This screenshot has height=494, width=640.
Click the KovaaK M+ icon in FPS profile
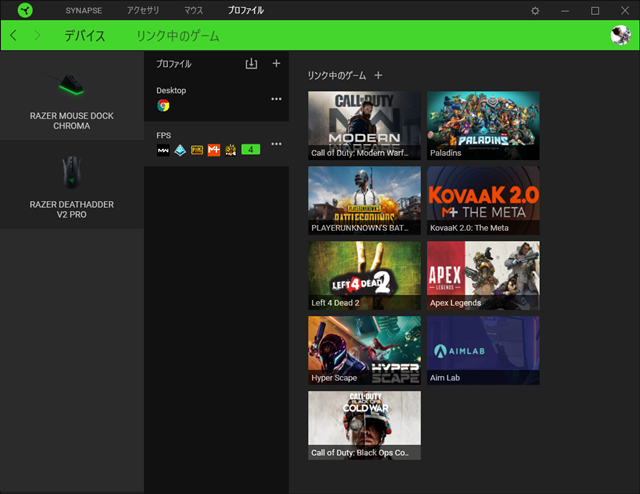coord(214,150)
